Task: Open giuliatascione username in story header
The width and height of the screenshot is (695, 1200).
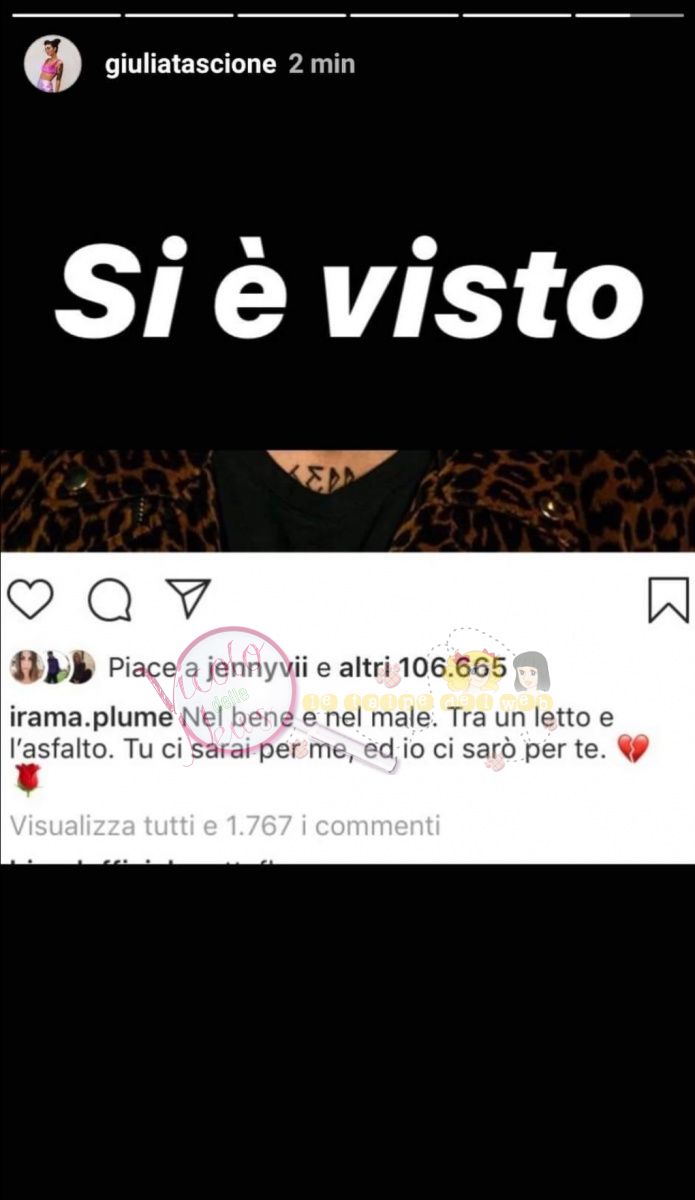Action: click(190, 64)
